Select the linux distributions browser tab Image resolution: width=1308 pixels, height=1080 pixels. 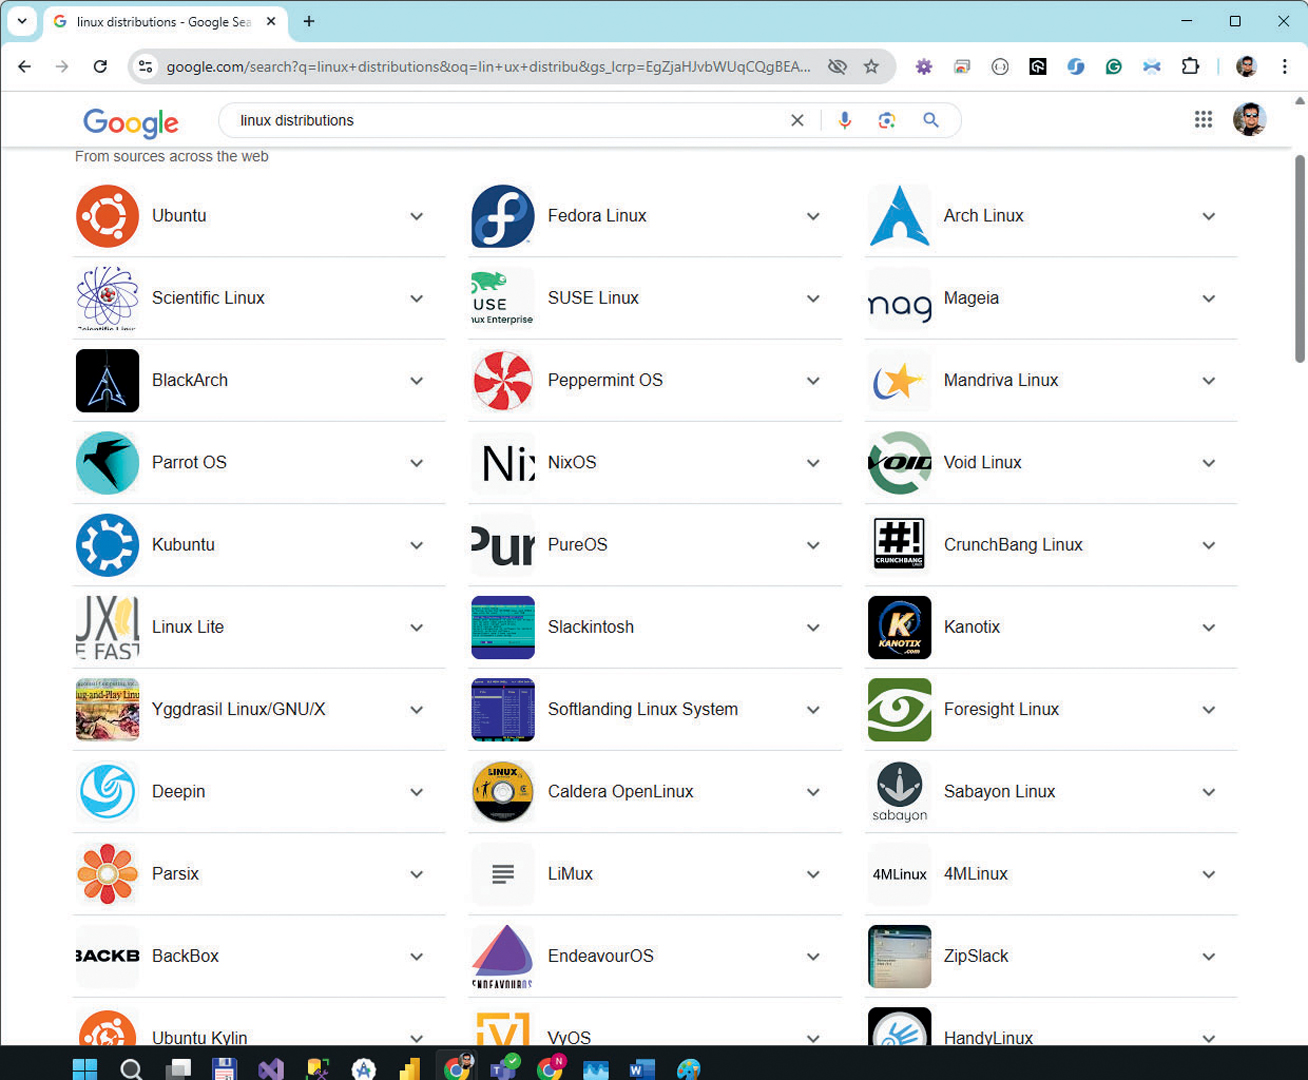tap(160, 22)
